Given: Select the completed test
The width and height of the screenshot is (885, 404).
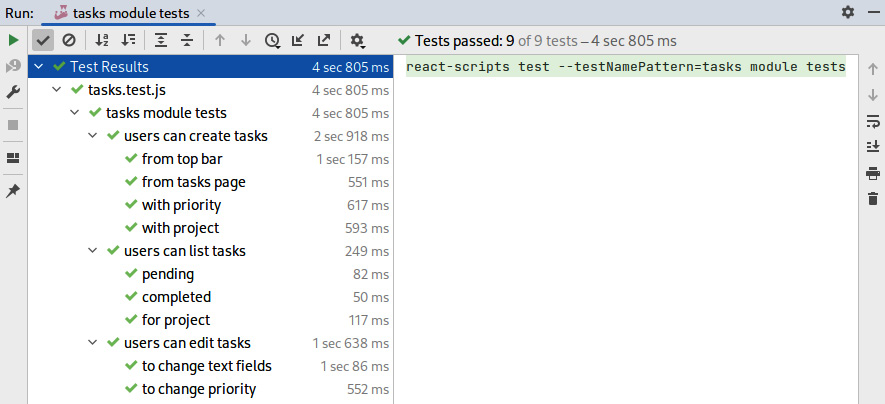Looking at the screenshot, I should point(211,297).
